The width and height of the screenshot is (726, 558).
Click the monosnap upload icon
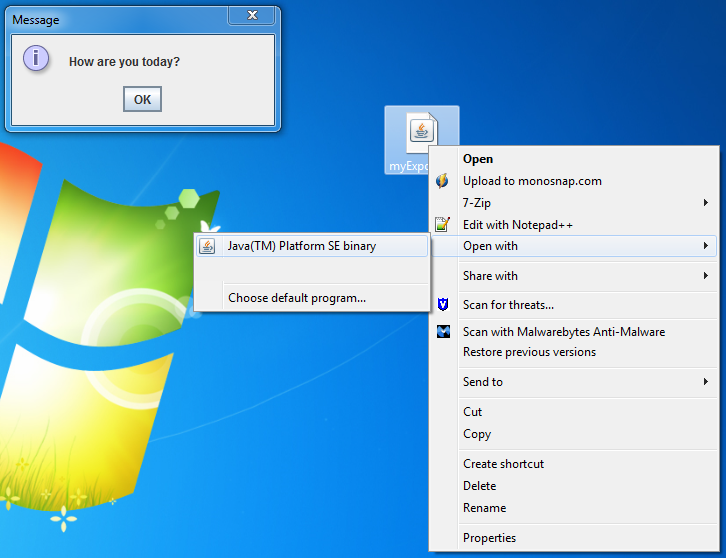coord(443,181)
